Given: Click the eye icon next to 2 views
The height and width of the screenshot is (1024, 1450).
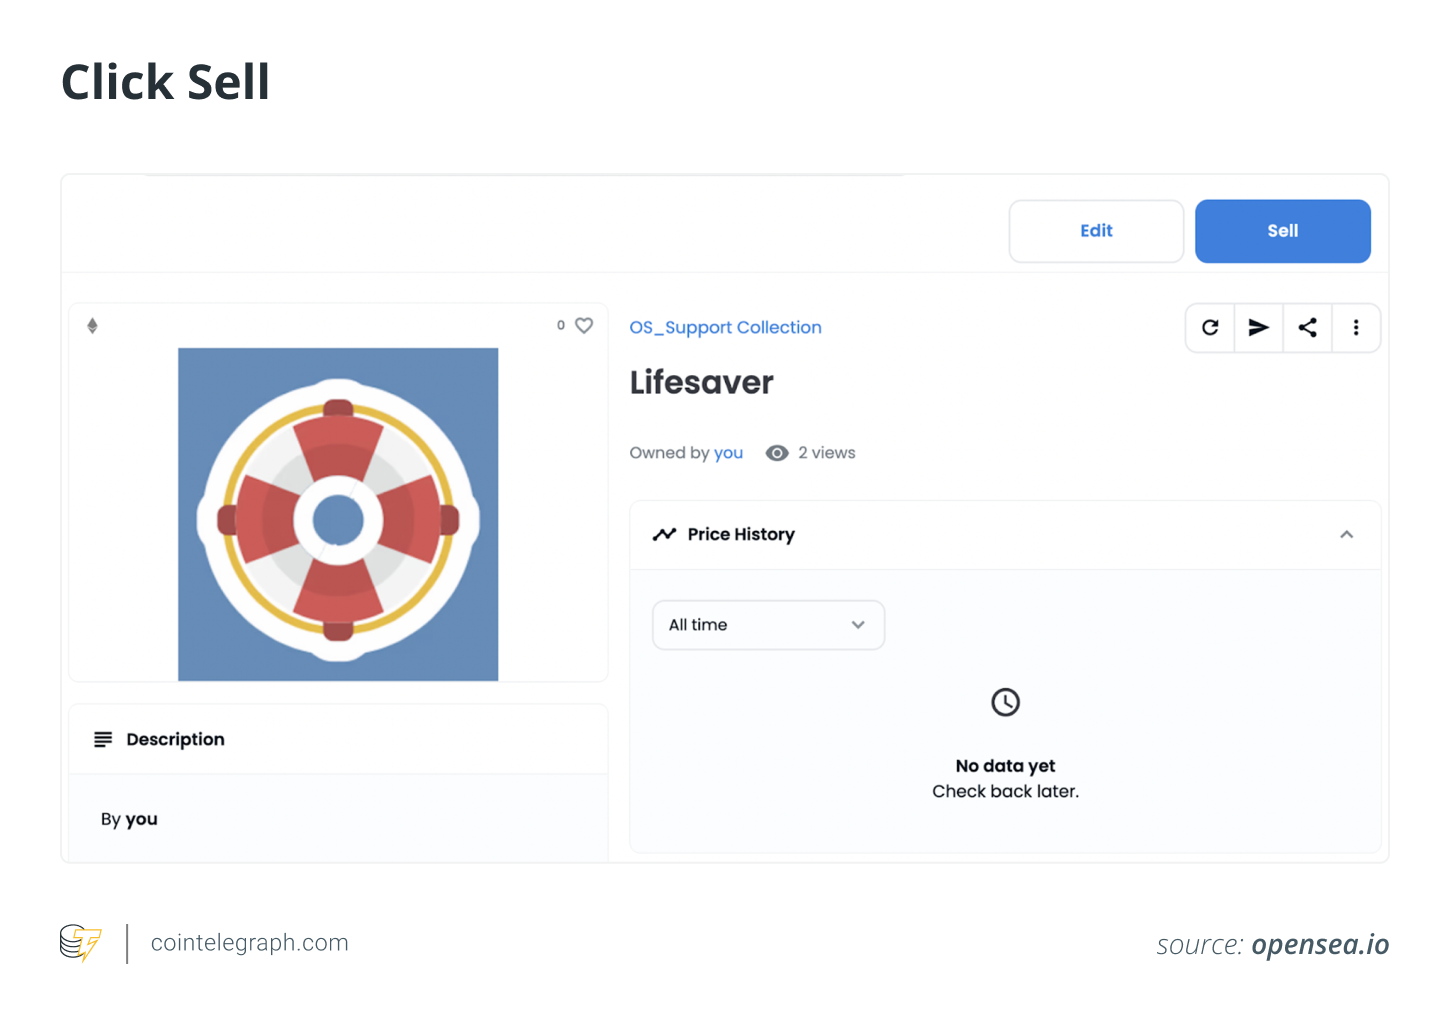Looking at the screenshot, I should coord(777,453).
